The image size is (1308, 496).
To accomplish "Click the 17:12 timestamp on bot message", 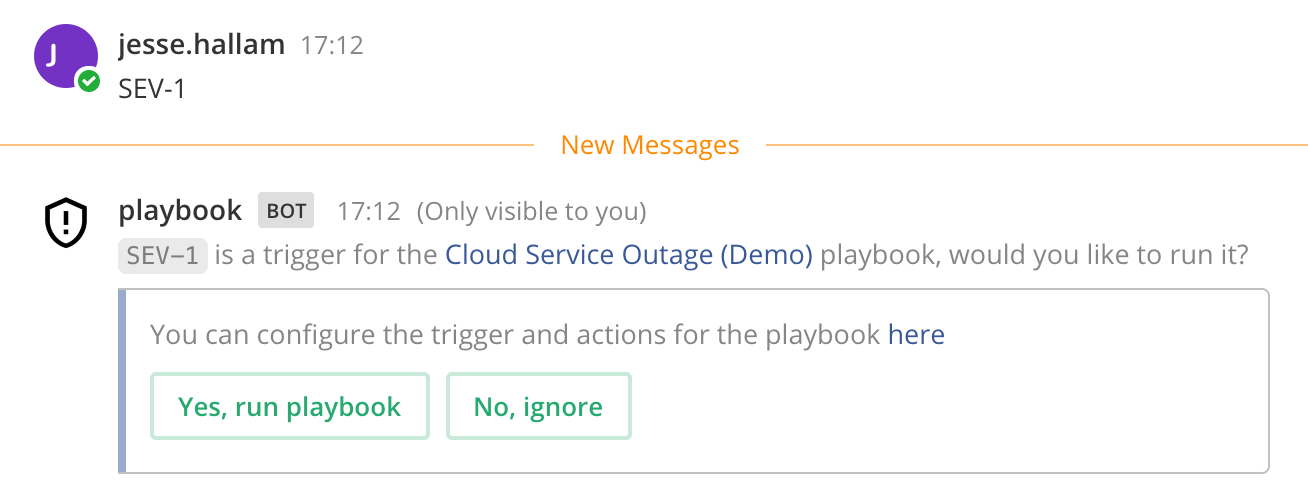I will [368, 212].
